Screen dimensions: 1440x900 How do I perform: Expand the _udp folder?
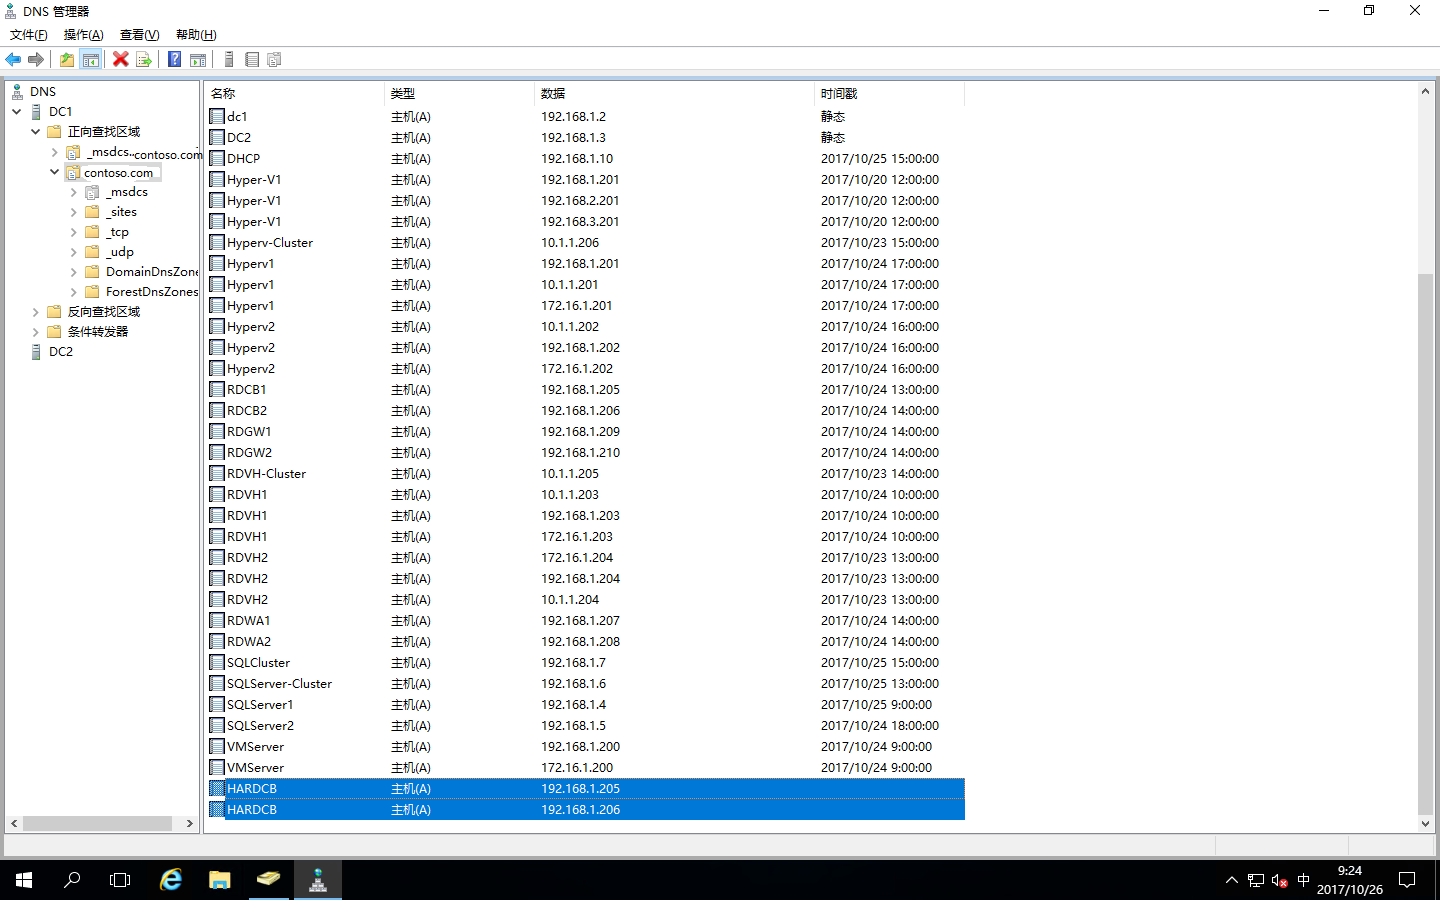coord(74,252)
